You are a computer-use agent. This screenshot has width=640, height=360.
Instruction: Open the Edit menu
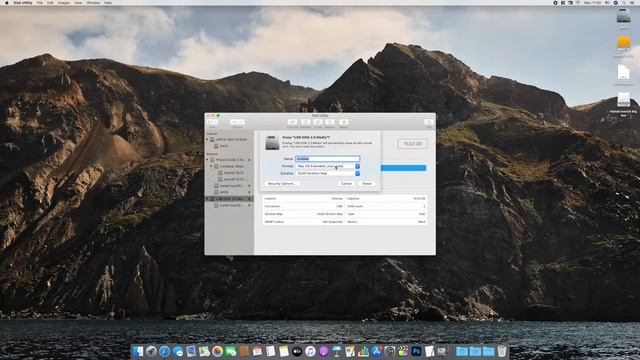pos(50,3)
